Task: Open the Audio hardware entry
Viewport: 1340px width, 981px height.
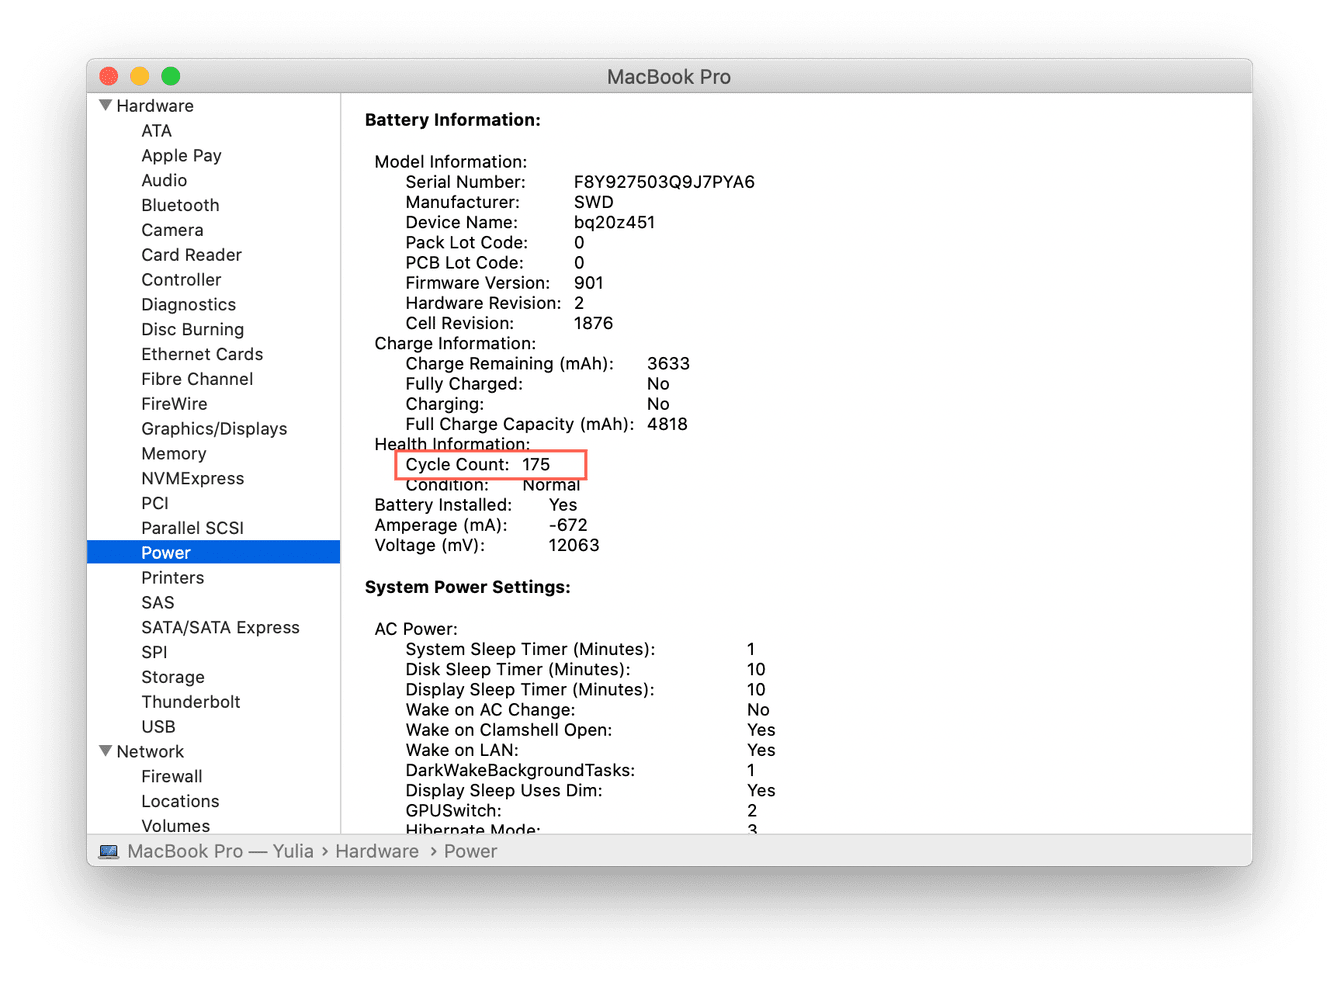Action: [x=164, y=181]
